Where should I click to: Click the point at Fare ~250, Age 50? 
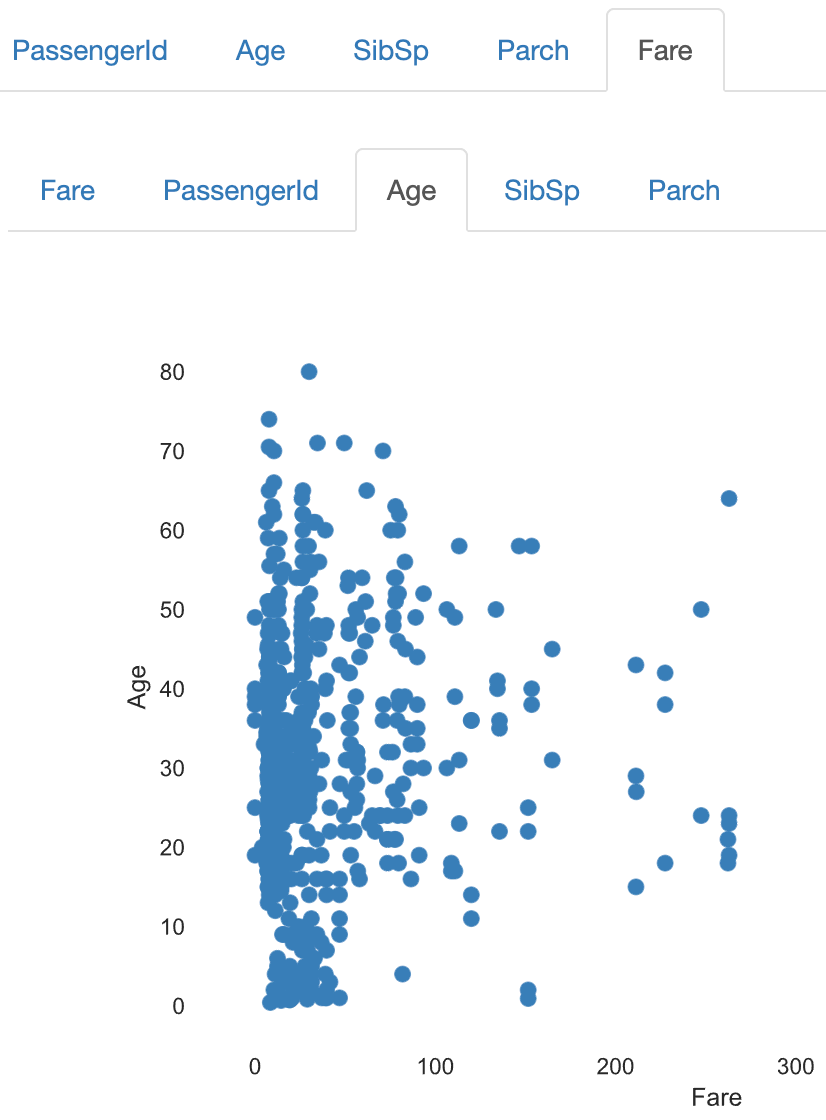tap(701, 609)
